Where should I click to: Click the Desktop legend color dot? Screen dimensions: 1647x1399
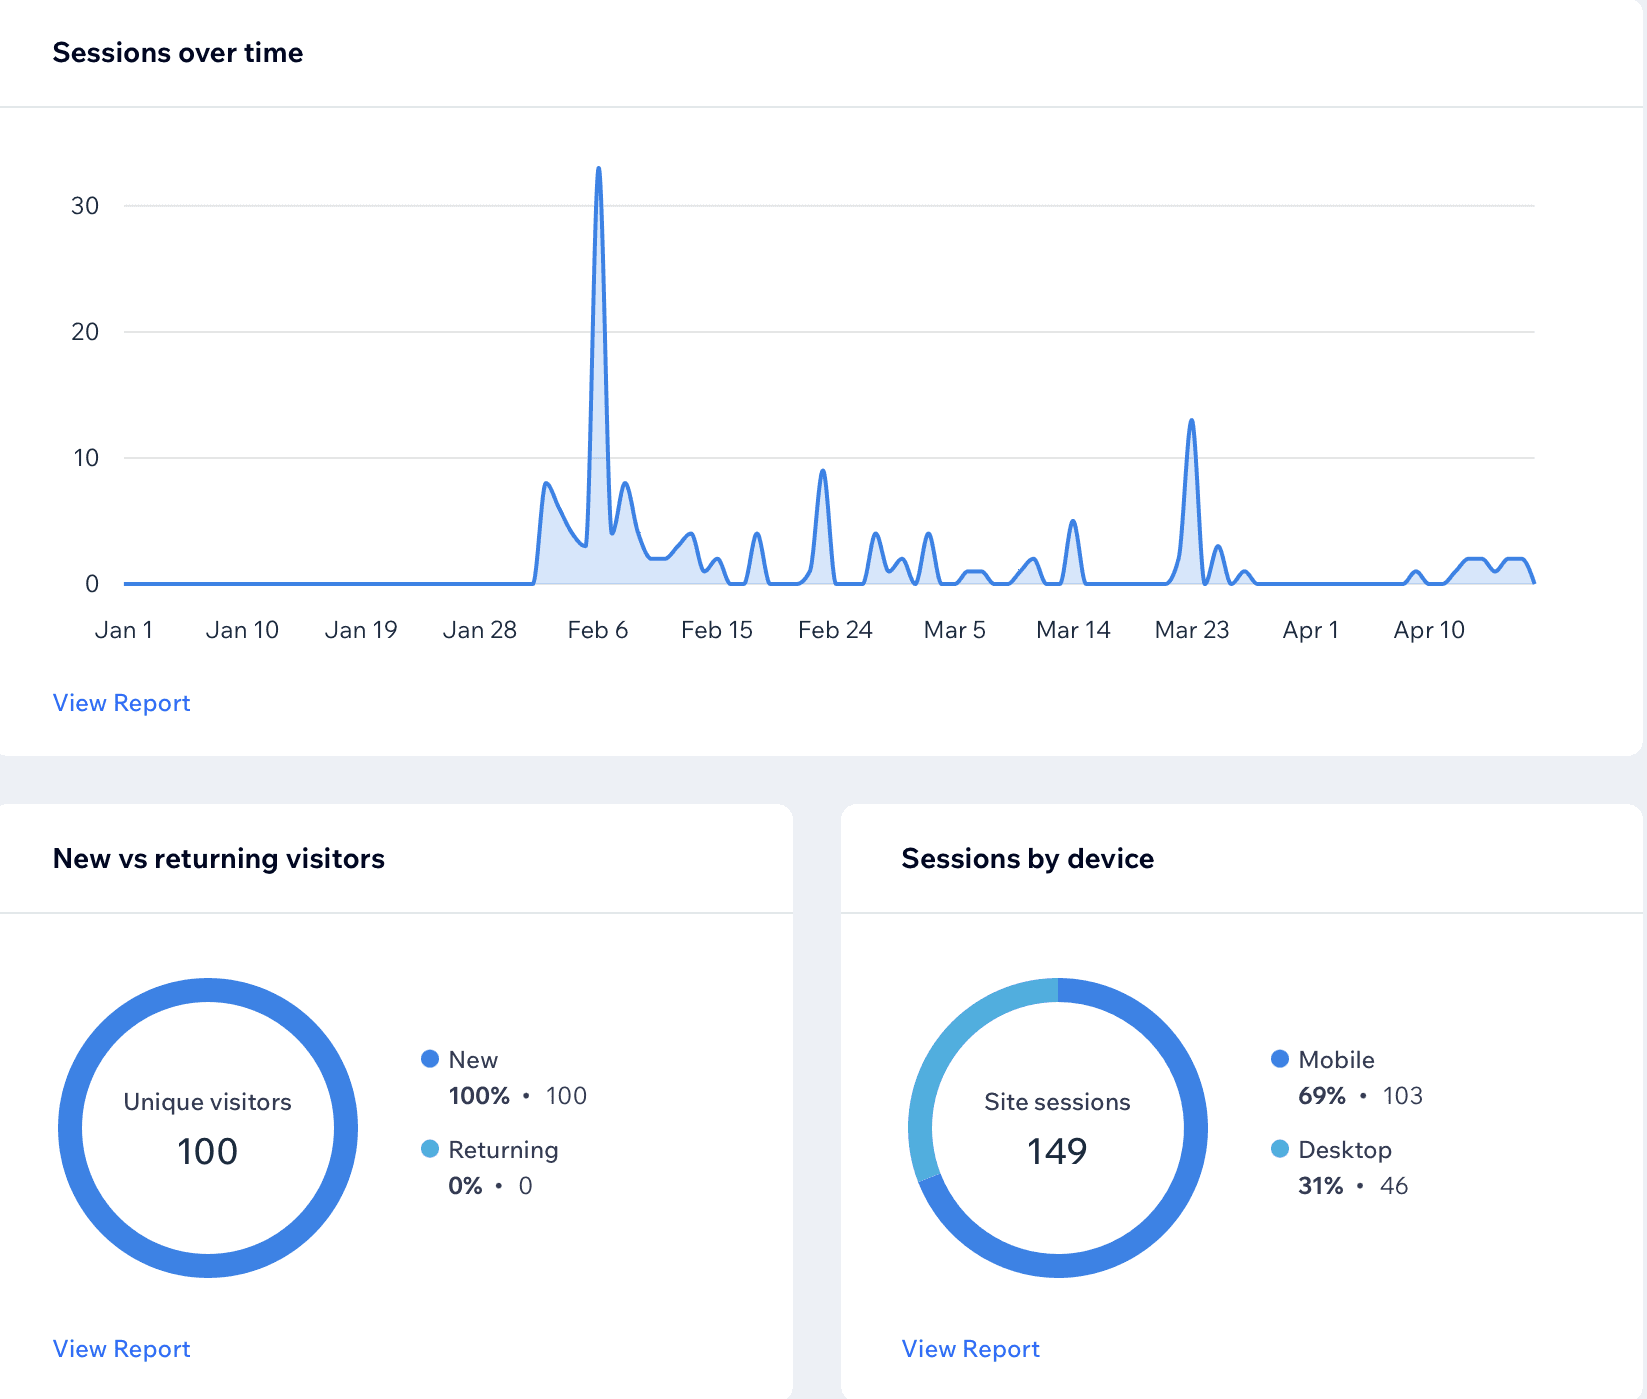[x=1280, y=1149]
